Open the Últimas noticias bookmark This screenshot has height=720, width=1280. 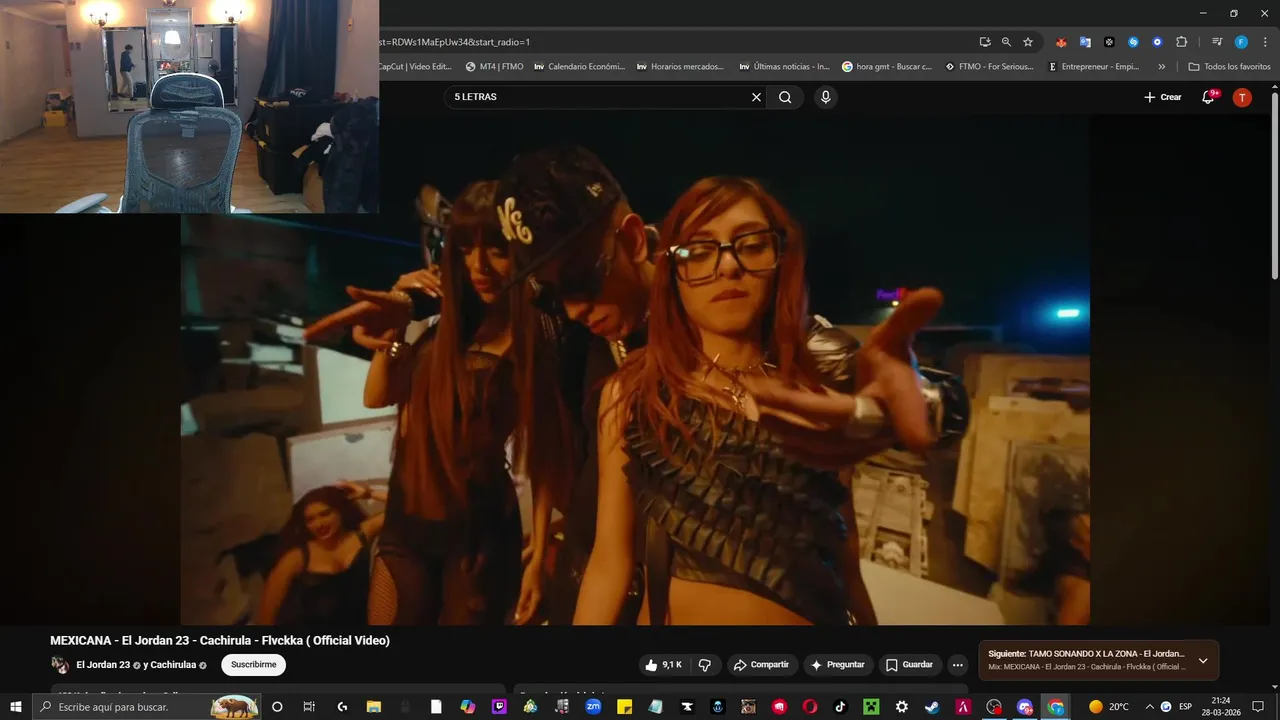(x=784, y=67)
